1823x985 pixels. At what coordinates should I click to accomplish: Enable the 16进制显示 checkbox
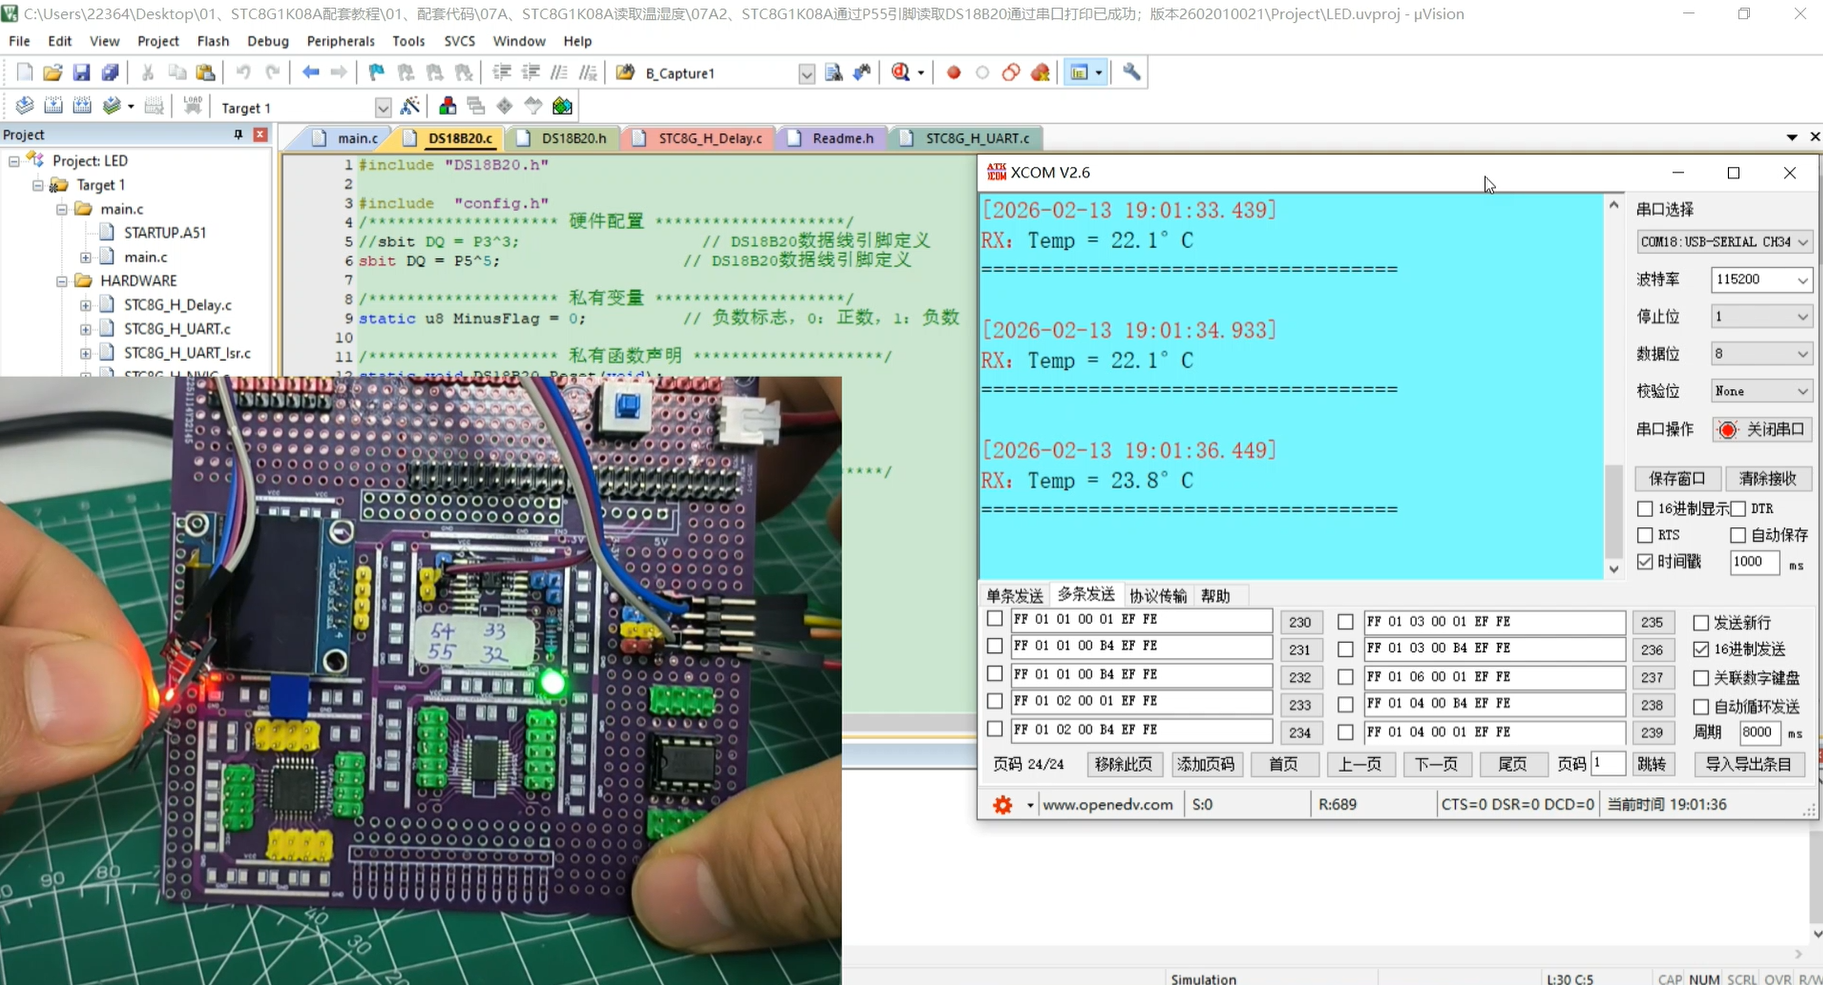tap(1645, 509)
